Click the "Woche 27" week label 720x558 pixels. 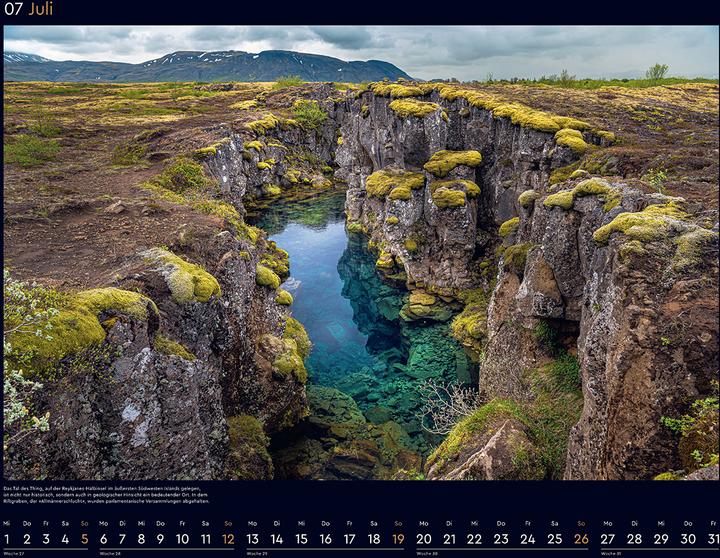[x=12, y=553]
